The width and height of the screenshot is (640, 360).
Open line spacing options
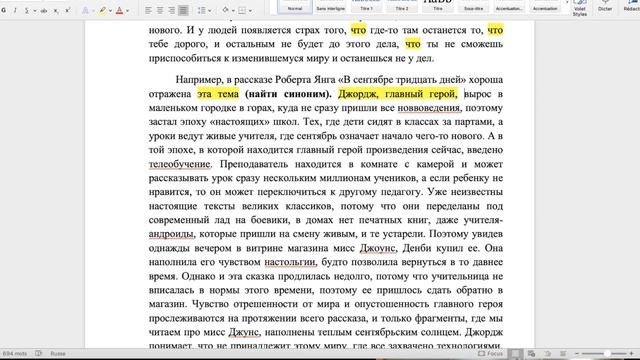coord(202,11)
